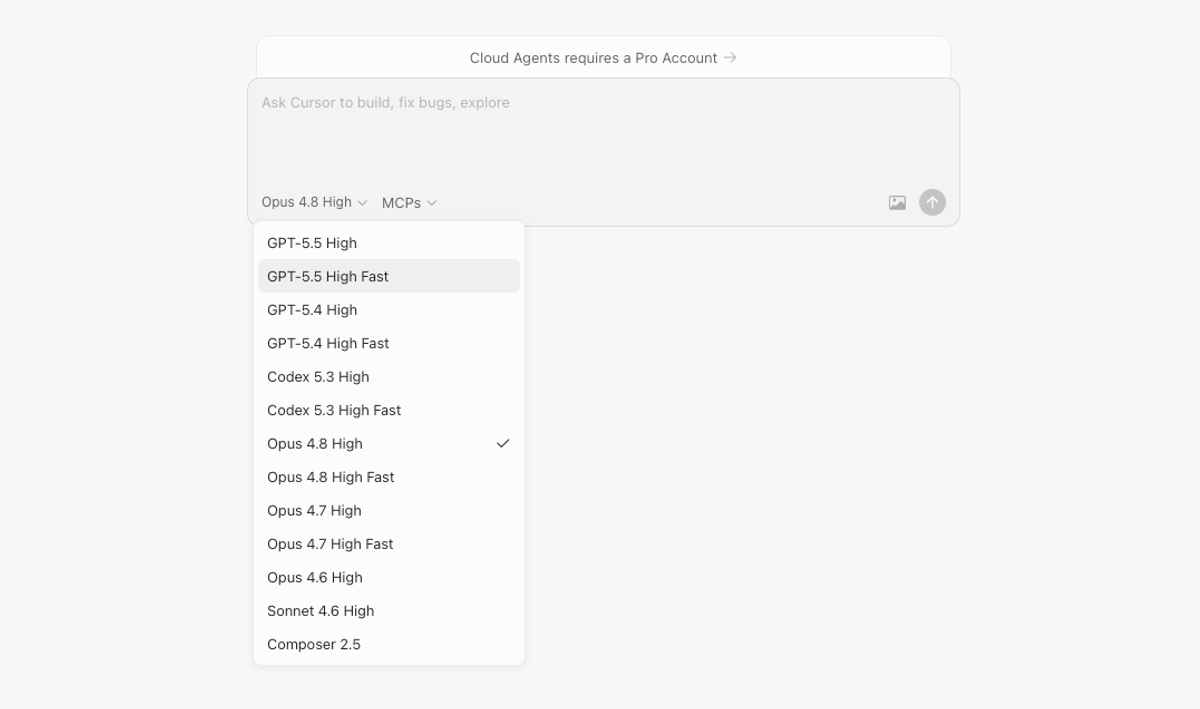Switch to Opus 4.8 High Fast
1200x709 pixels.
tap(389, 477)
